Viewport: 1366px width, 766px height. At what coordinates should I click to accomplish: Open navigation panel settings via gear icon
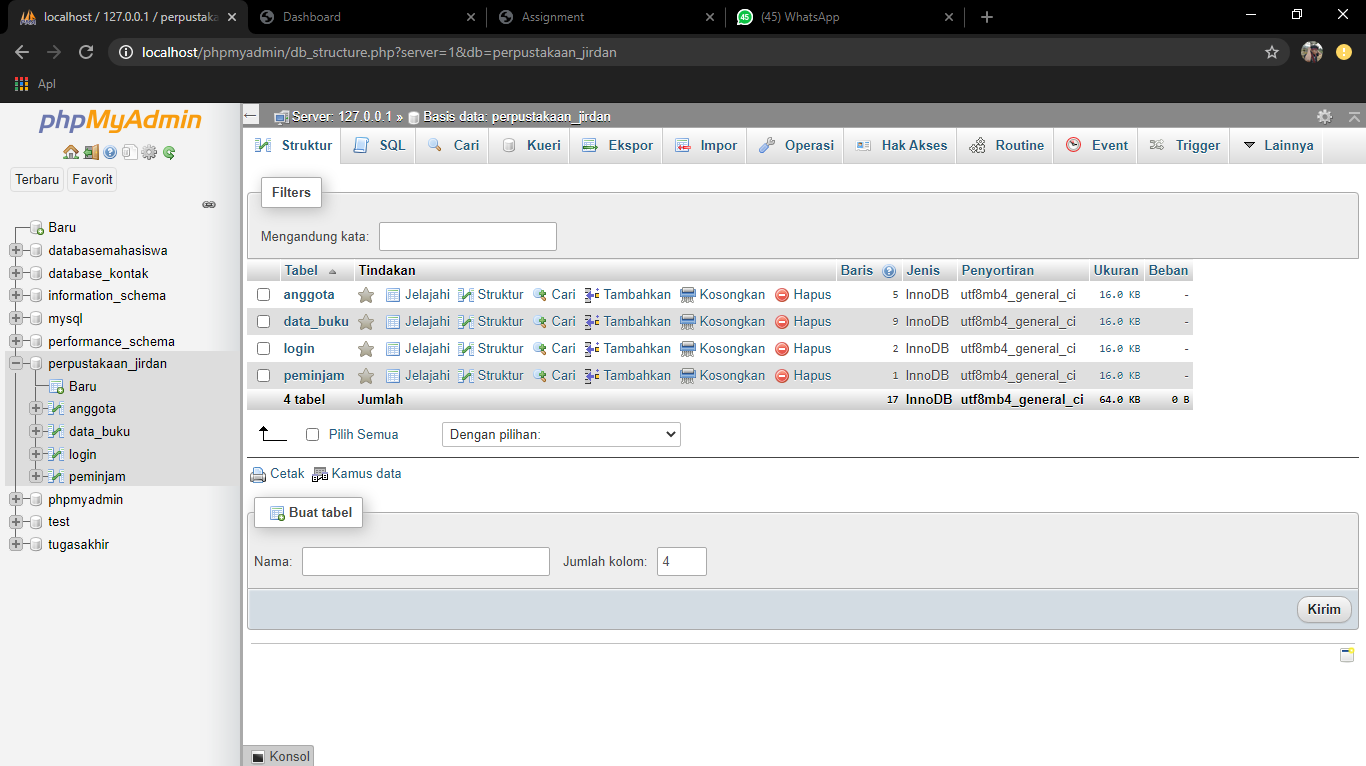click(149, 152)
